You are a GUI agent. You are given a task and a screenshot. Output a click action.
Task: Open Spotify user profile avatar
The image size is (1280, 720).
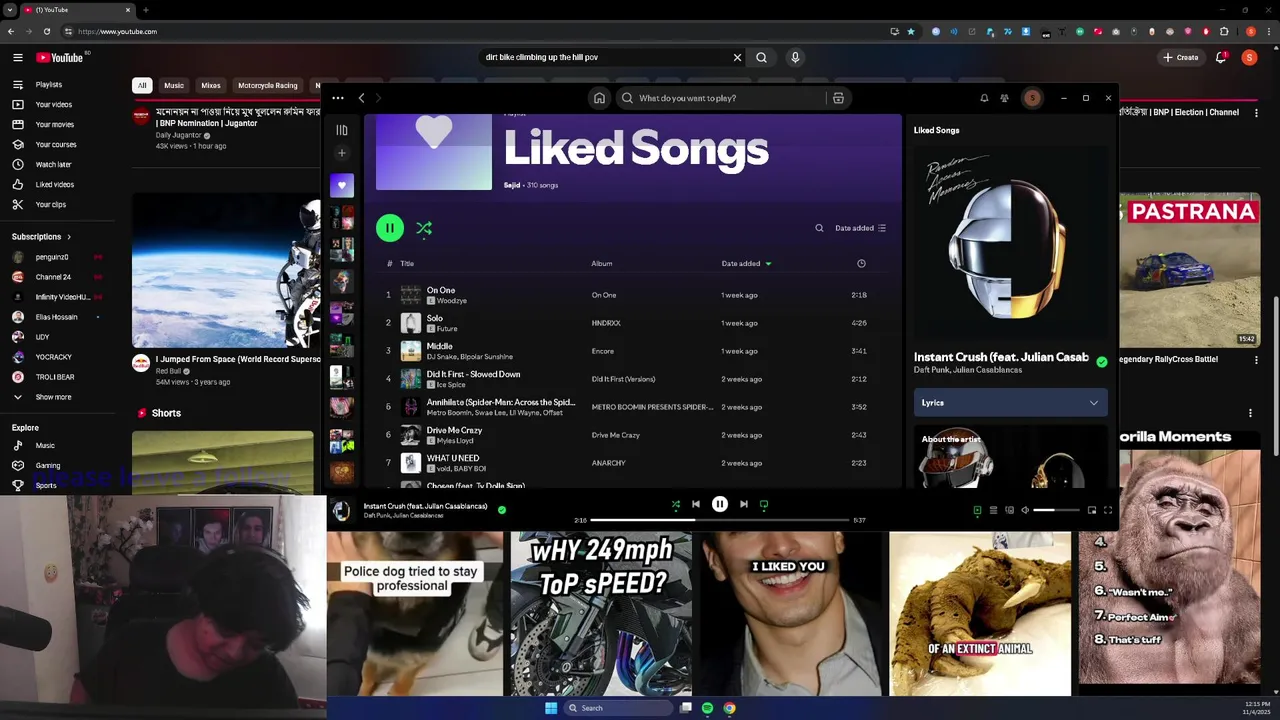tap(1032, 98)
